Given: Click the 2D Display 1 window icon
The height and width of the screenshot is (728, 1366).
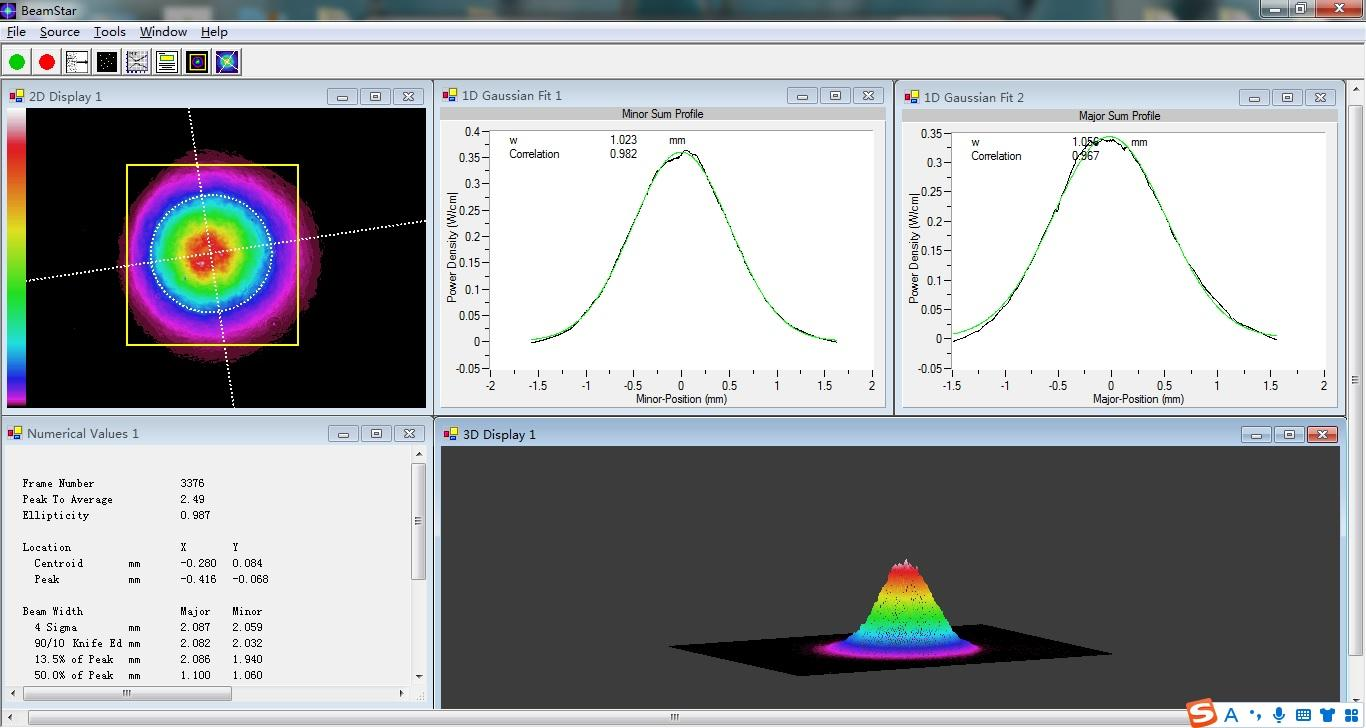Looking at the screenshot, I should pos(17,96).
